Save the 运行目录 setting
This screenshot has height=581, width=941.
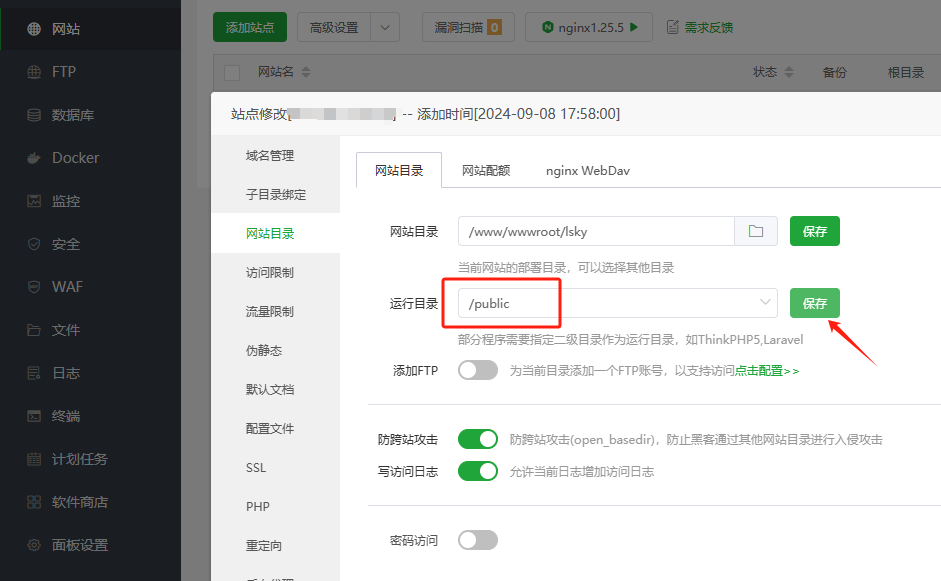(814, 303)
